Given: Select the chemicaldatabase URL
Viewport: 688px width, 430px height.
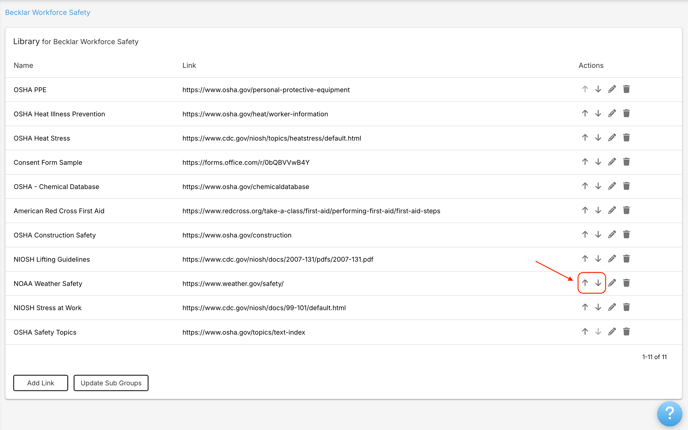Looking at the screenshot, I should (x=246, y=186).
